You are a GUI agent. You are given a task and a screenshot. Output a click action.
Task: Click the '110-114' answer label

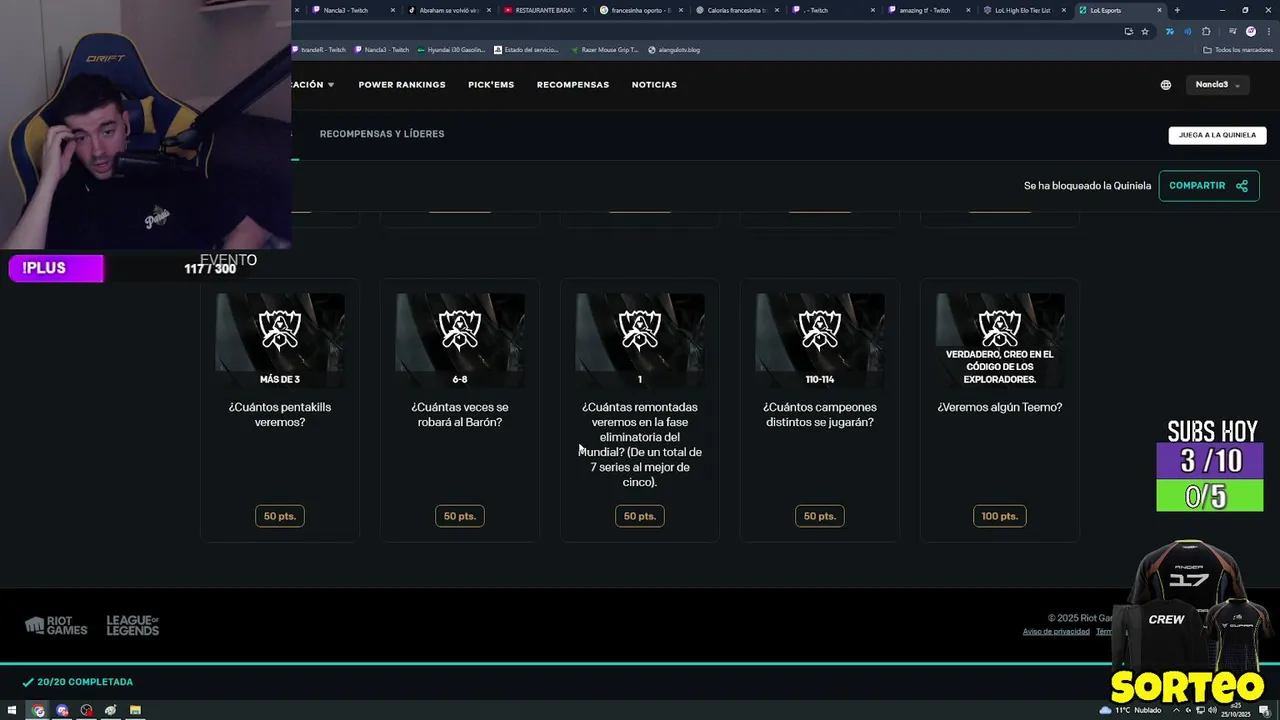[820, 380]
